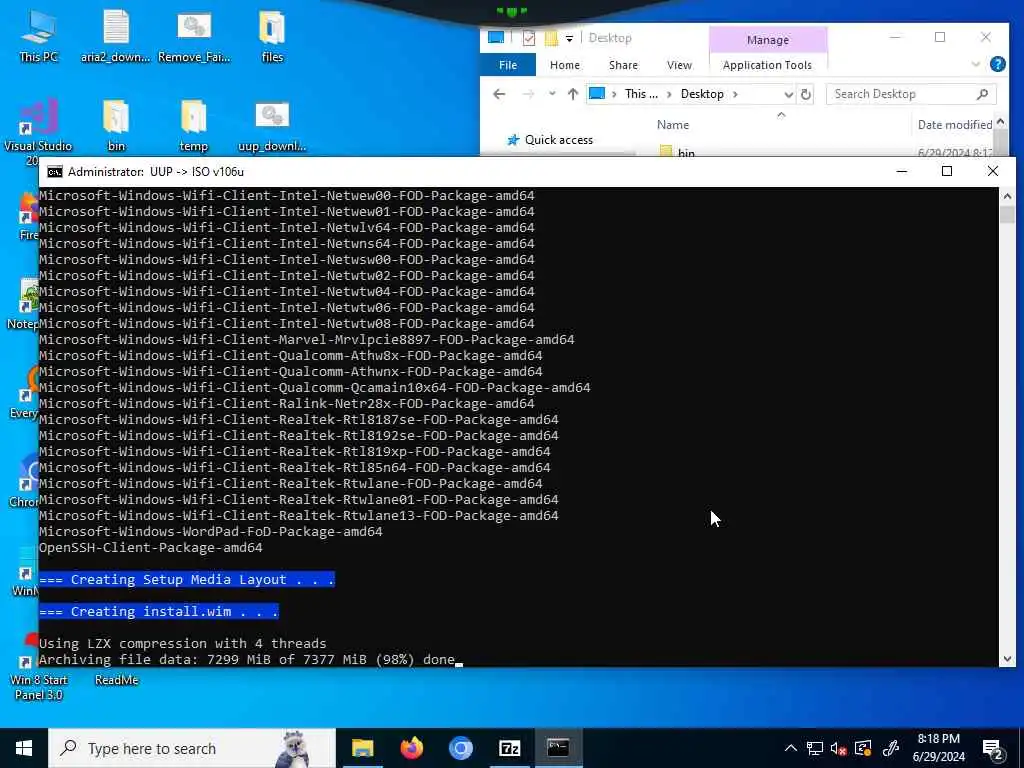Image resolution: width=1024 pixels, height=768 pixels.
Task: Go back in Explorer navigation
Action: click(x=500, y=94)
